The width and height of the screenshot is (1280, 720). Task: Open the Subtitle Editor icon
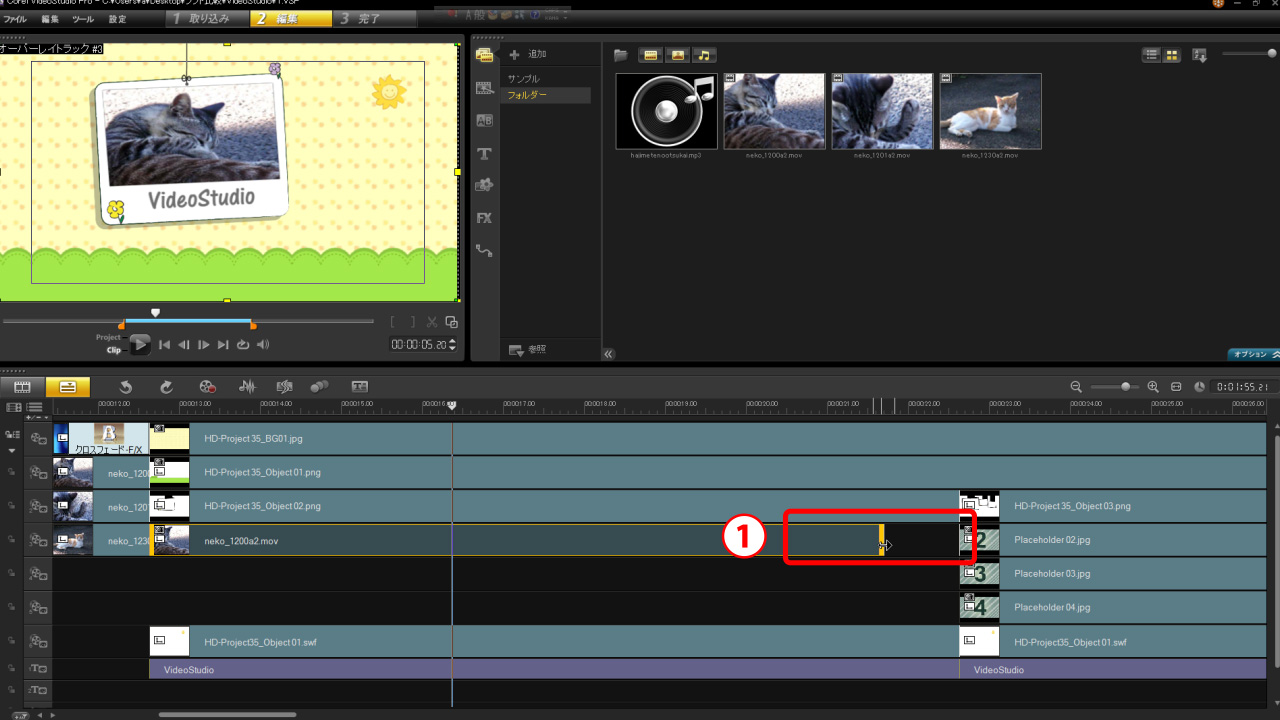point(359,387)
